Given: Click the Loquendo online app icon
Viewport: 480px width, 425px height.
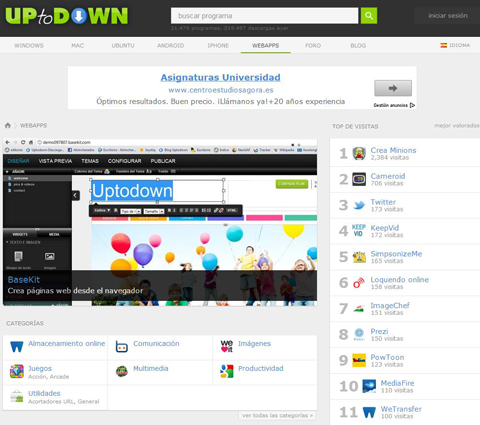Looking at the screenshot, I should (x=359, y=283).
